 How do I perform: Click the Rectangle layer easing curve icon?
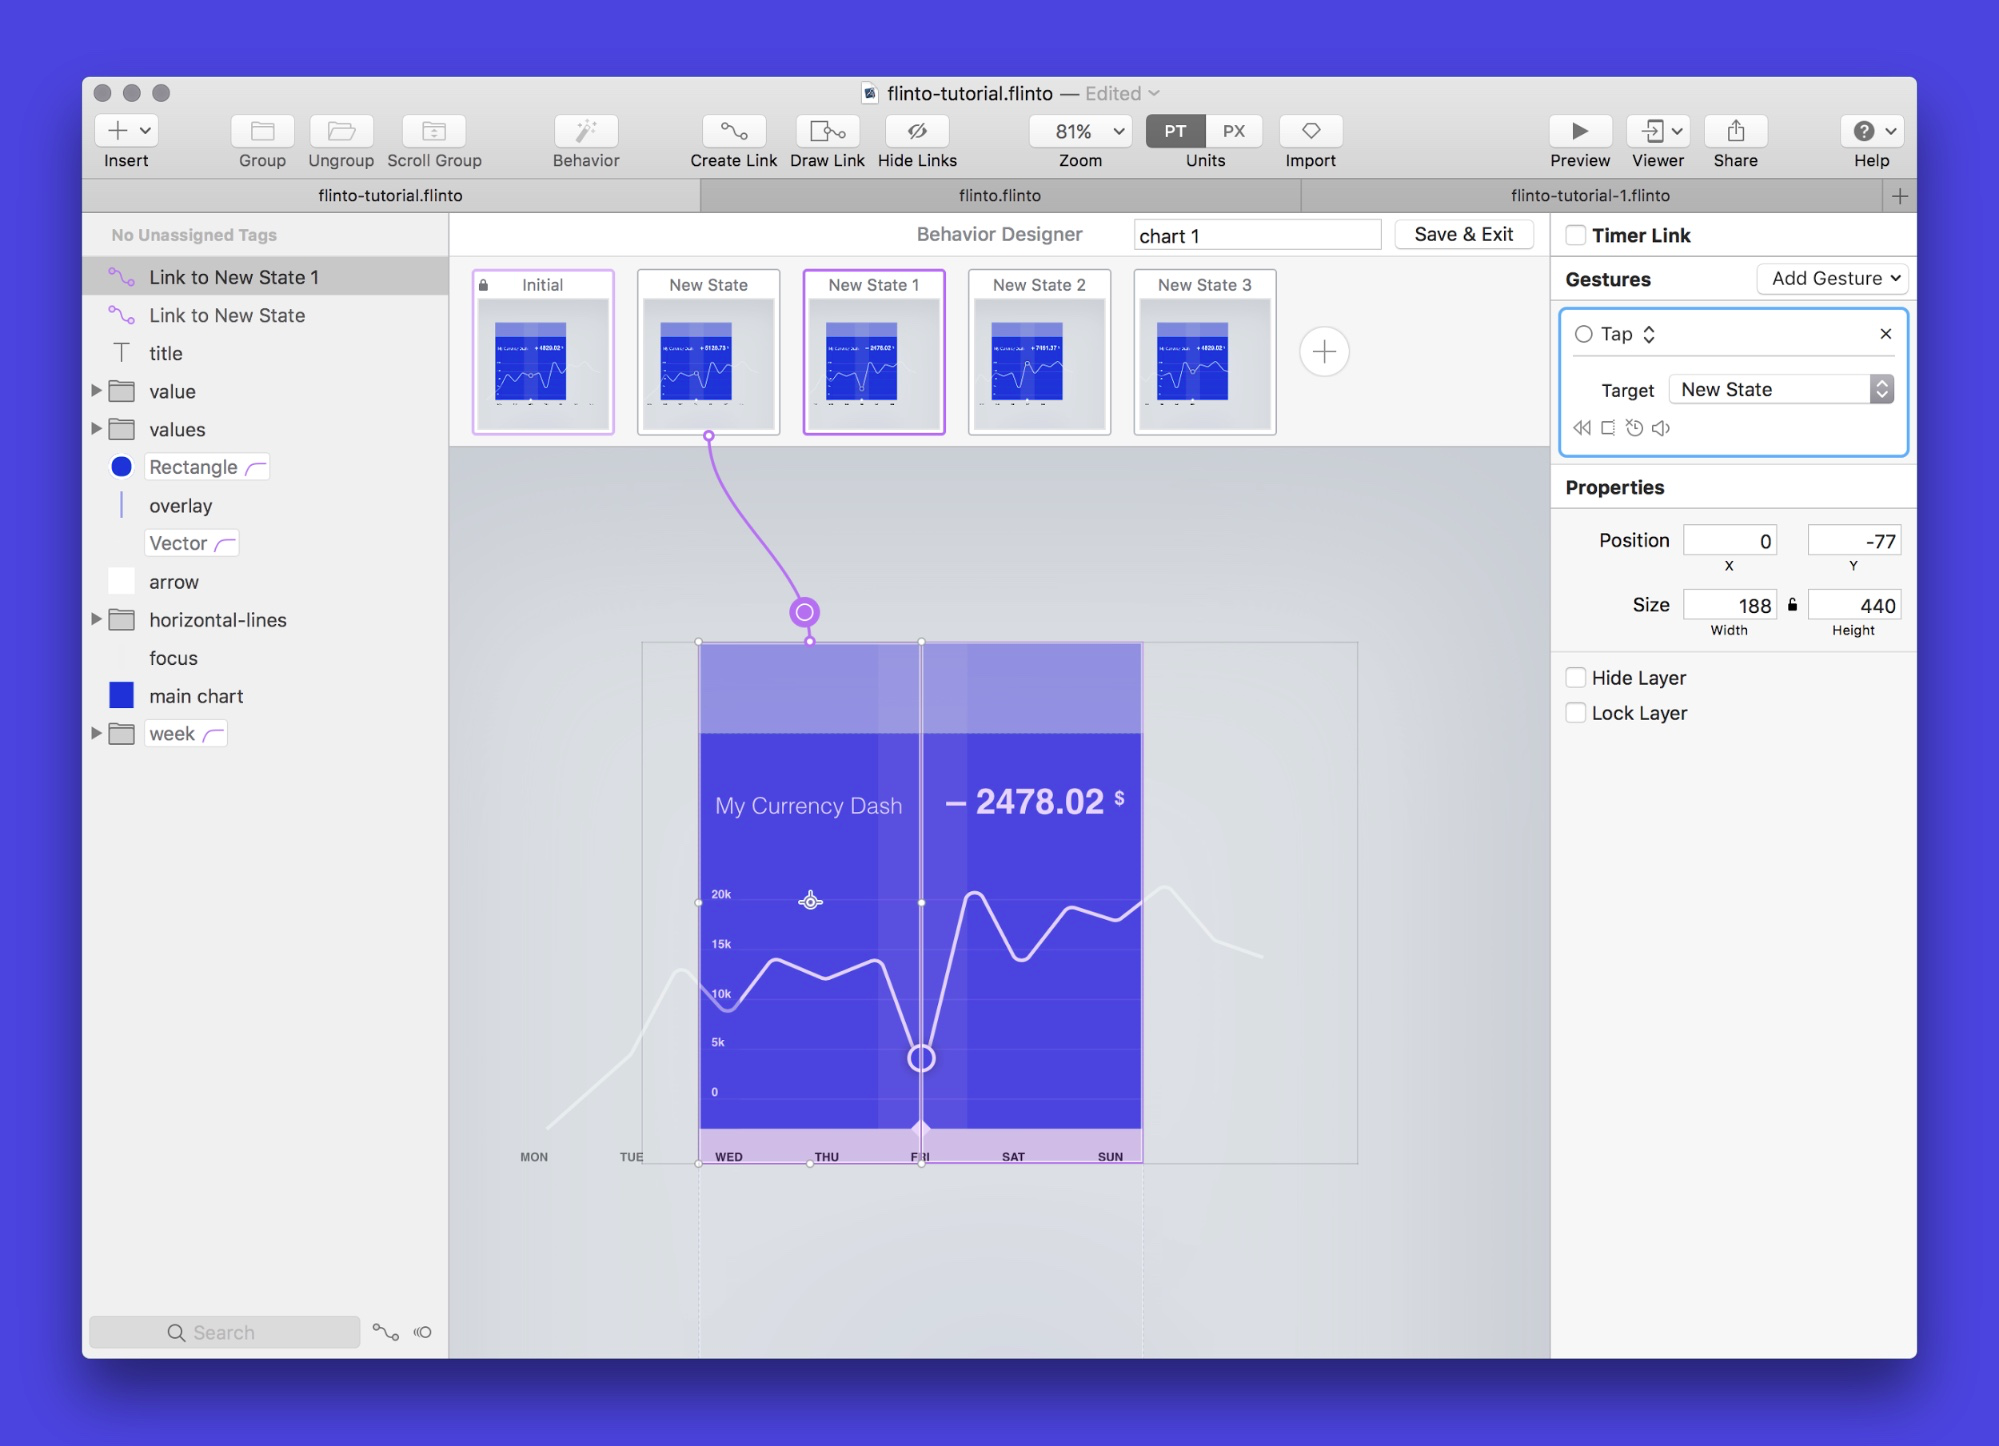click(x=256, y=468)
